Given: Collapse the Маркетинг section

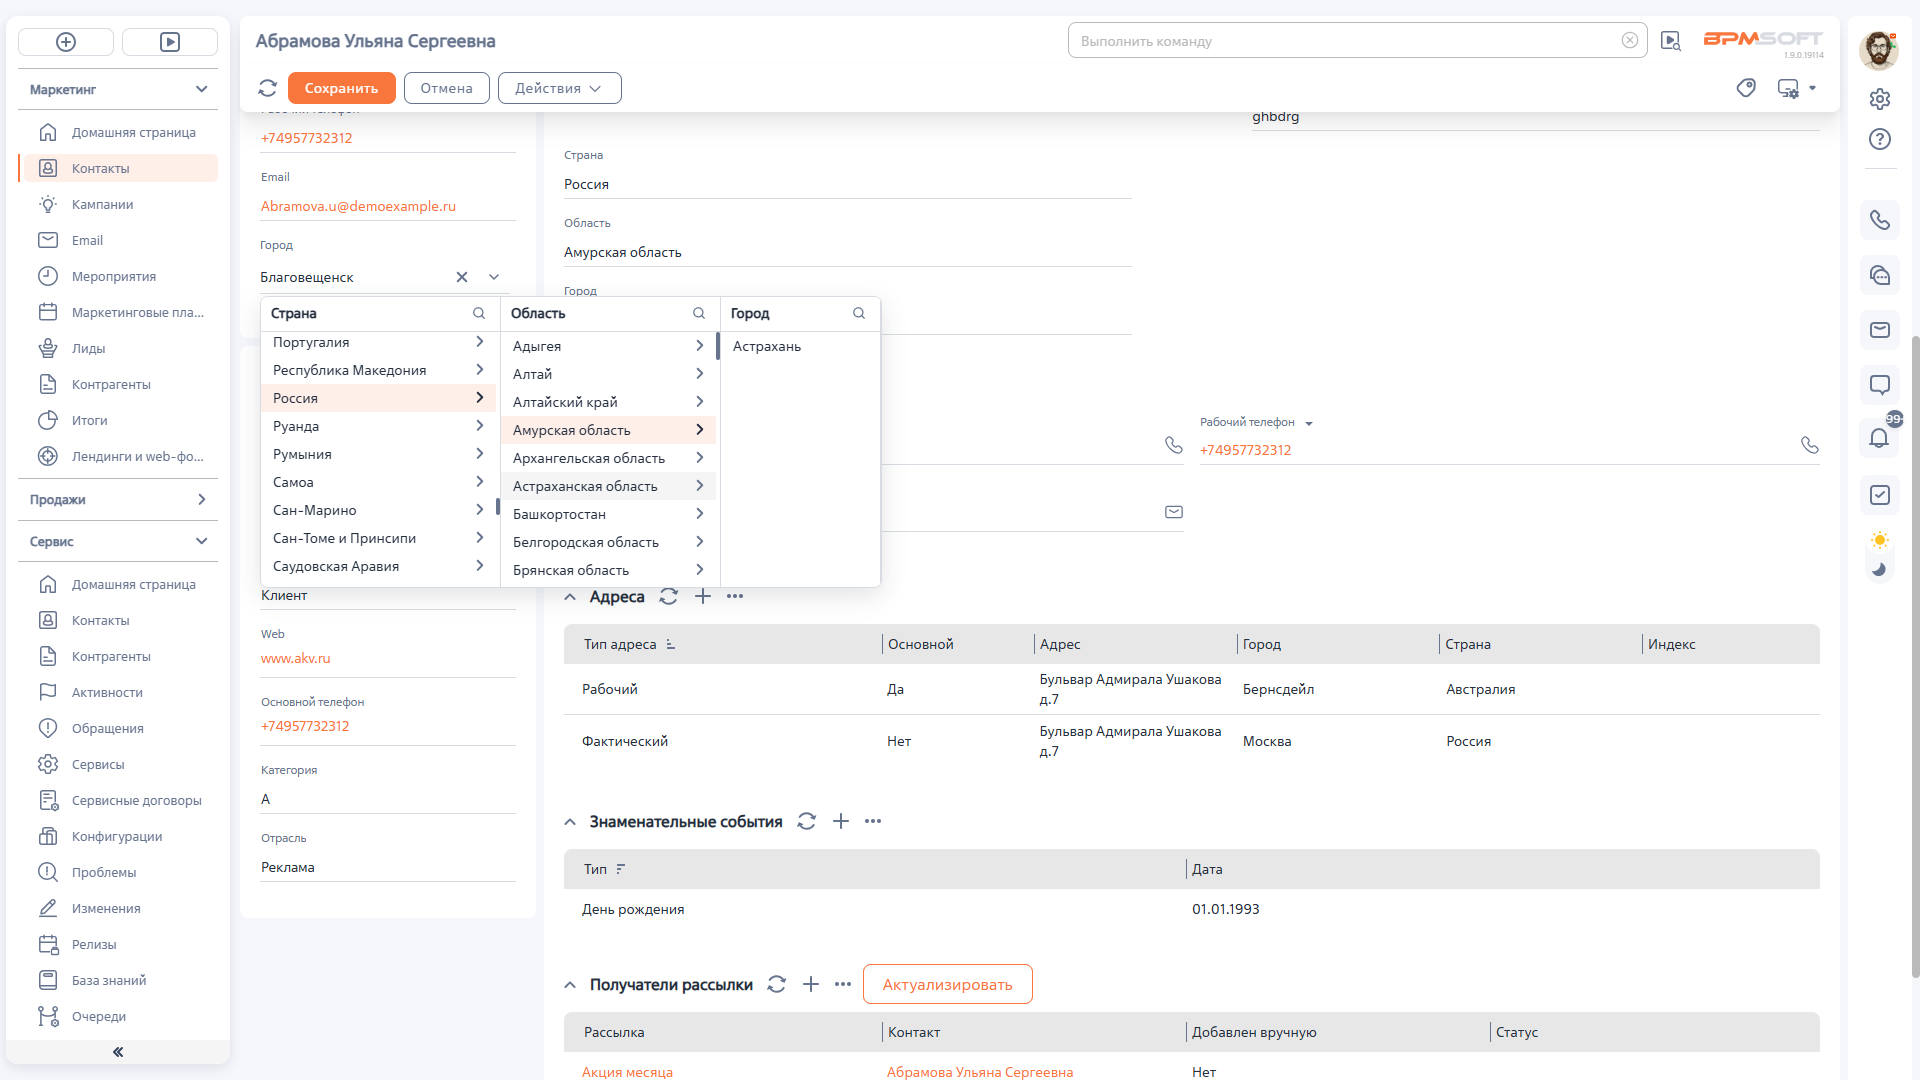Looking at the screenshot, I should coord(201,89).
